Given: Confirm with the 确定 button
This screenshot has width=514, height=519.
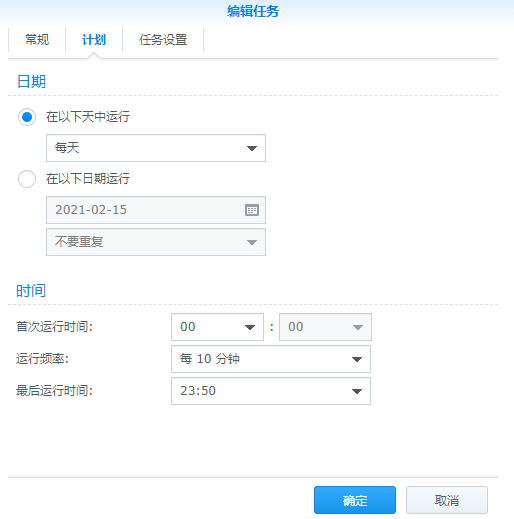Looking at the screenshot, I should pos(355,500).
